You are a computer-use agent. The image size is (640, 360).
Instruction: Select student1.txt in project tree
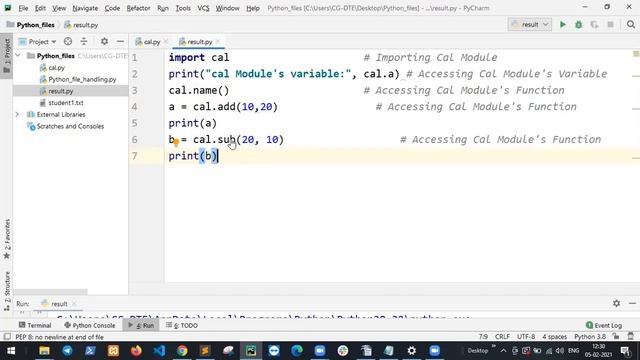coord(66,102)
